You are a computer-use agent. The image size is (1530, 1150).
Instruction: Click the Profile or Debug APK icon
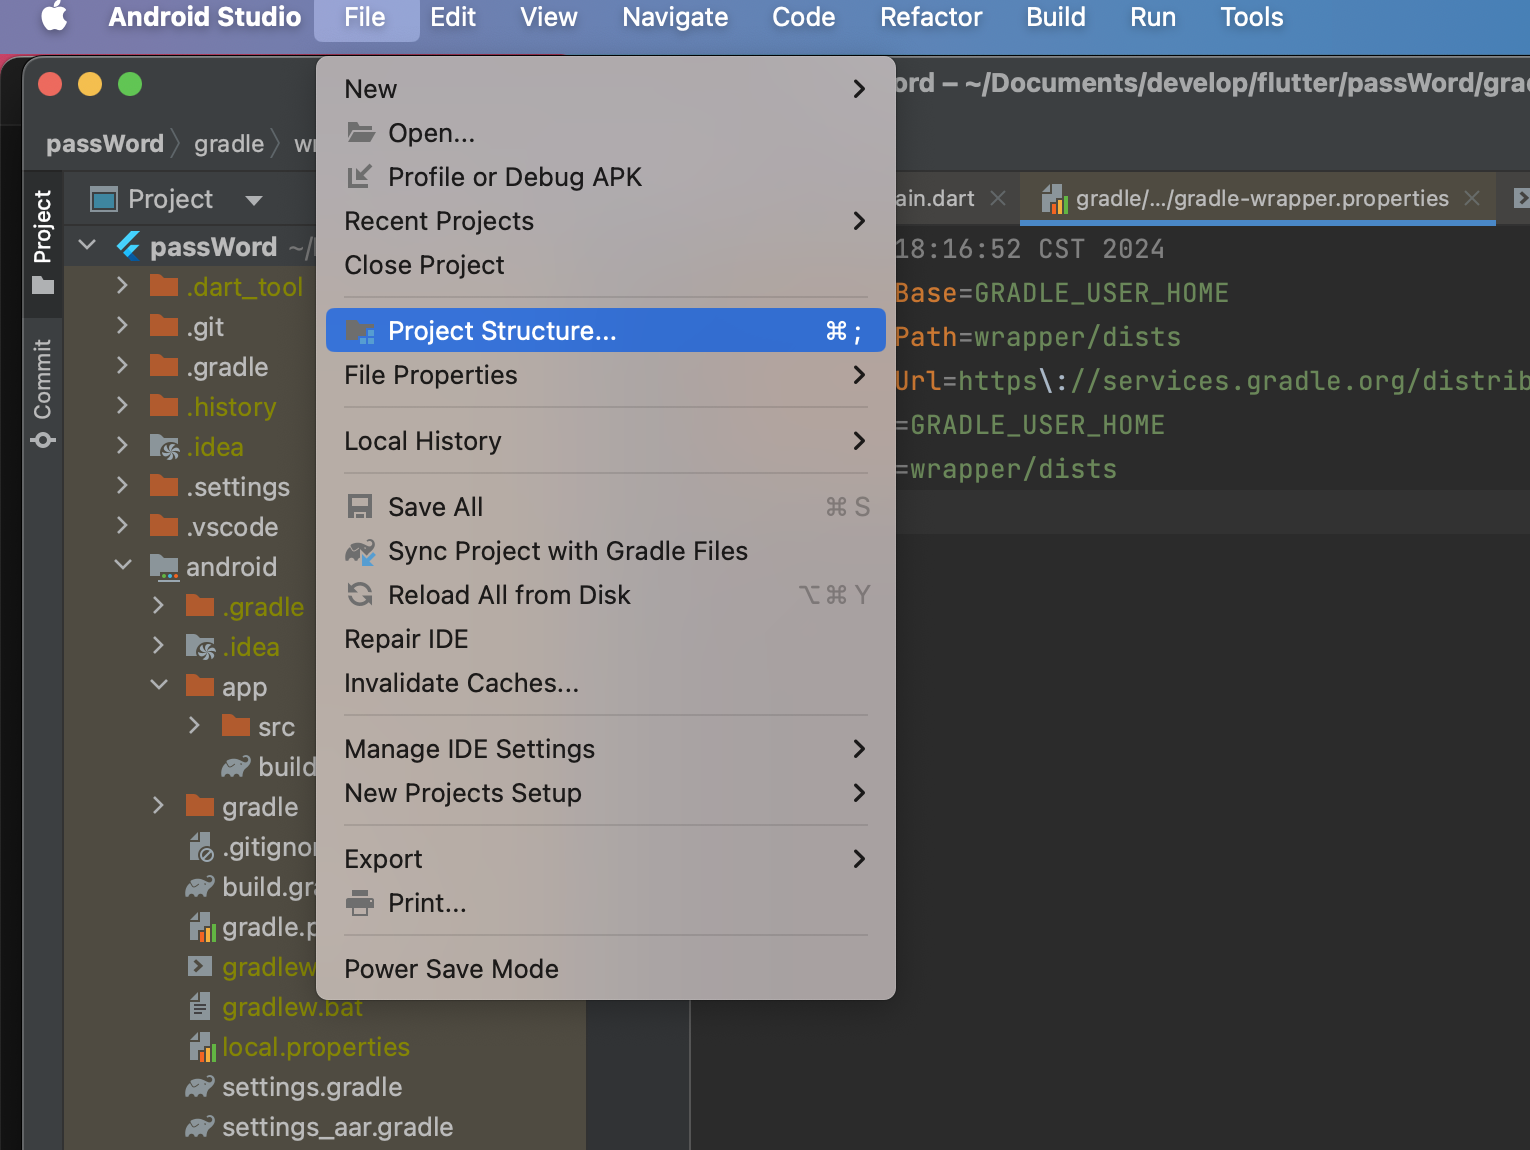pos(360,177)
